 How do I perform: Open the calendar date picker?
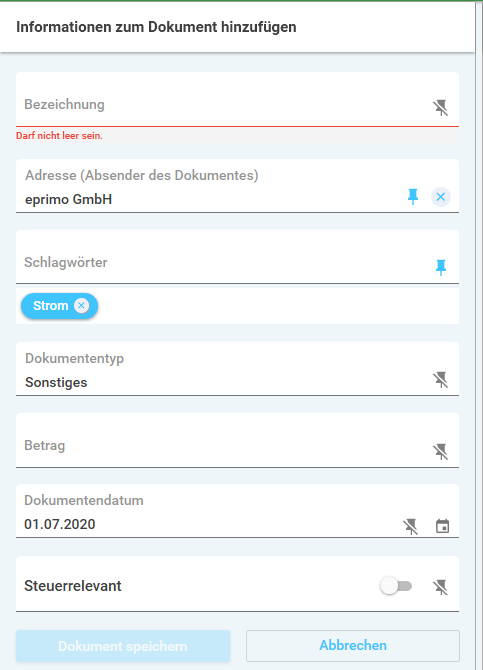coord(442,526)
